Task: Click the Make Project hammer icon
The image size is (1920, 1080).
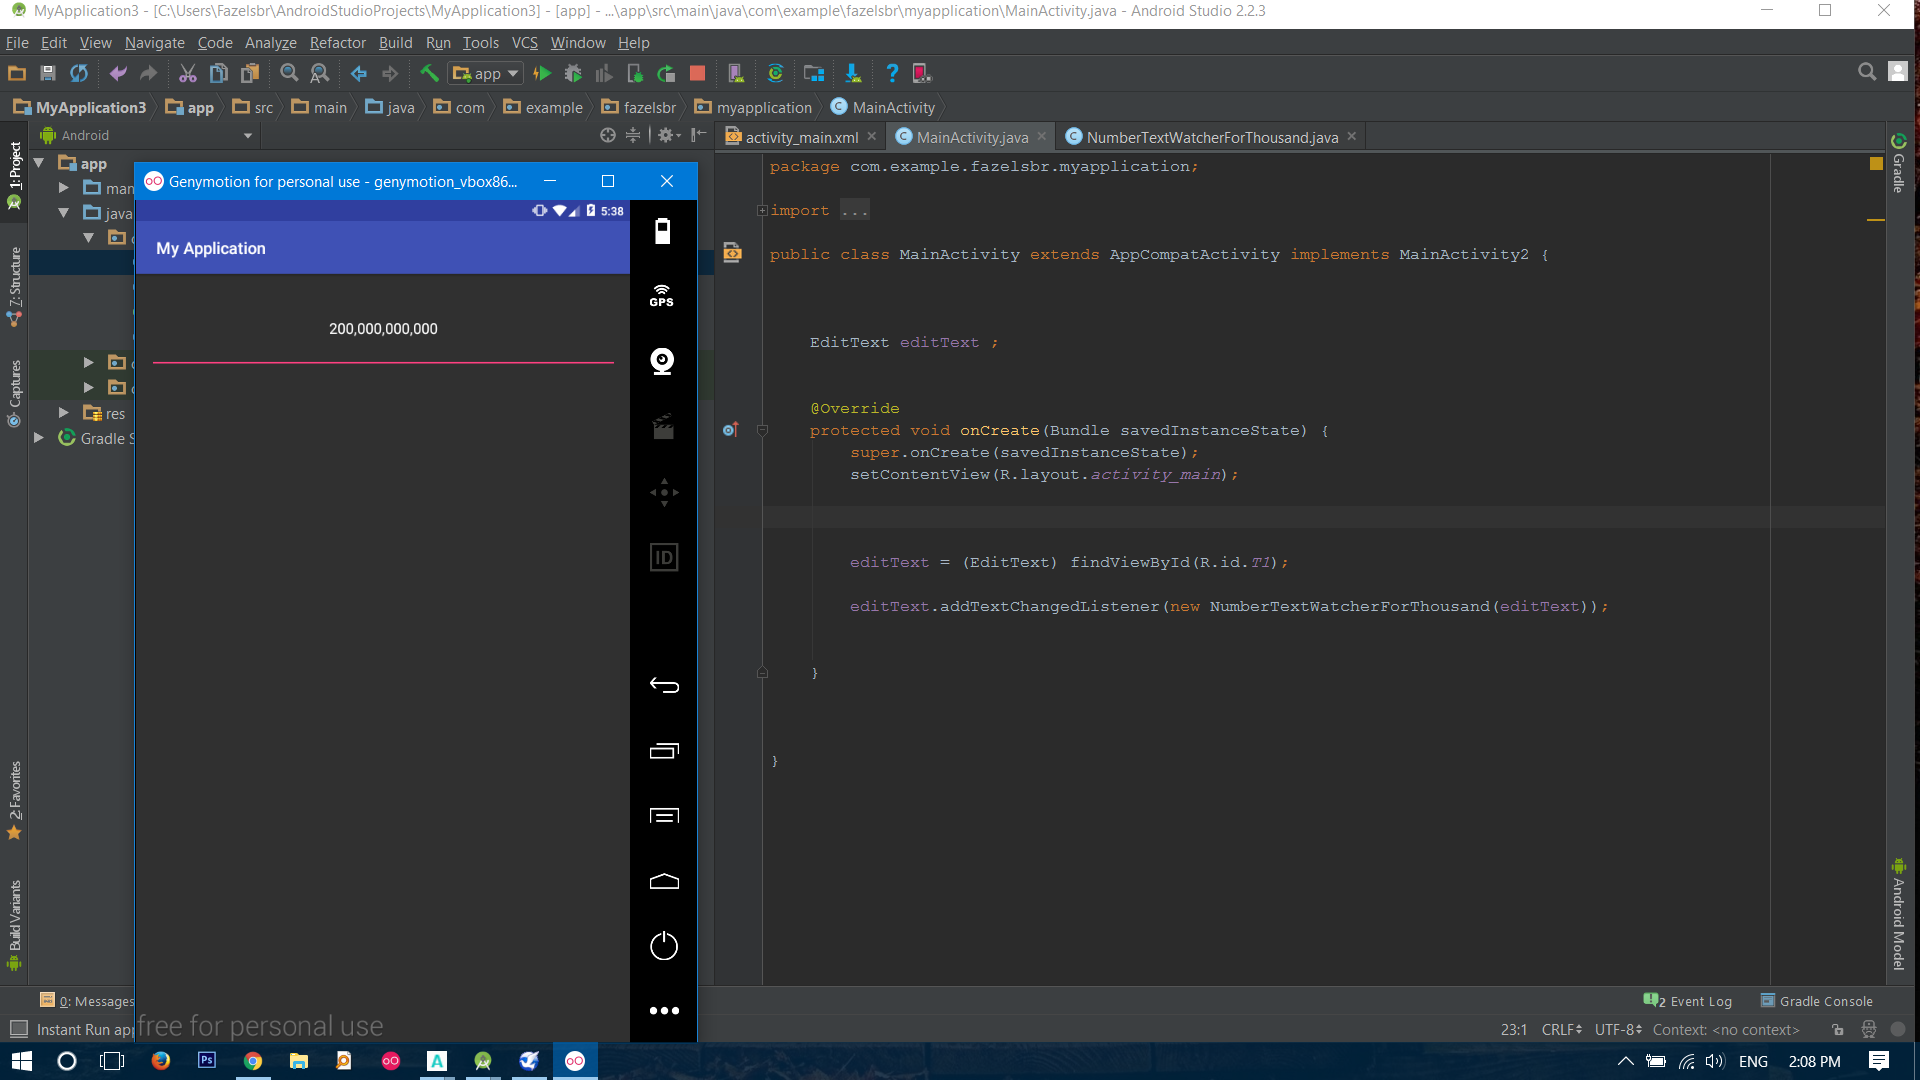Action: click(x=429, y=73)
